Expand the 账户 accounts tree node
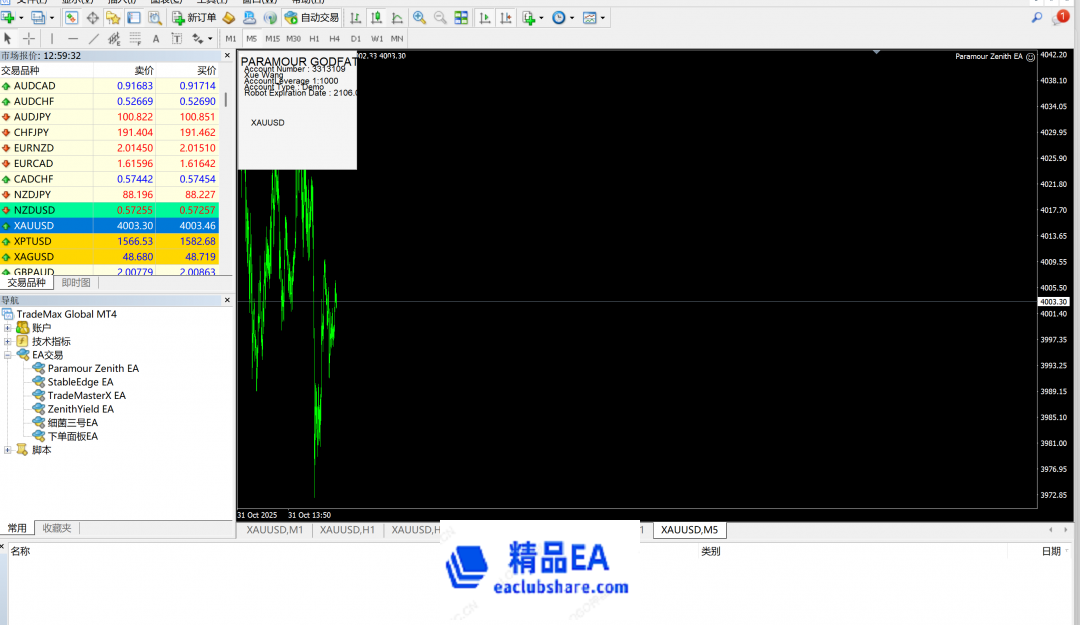Image resolution: width=1080 pixels, height=625 pixels. pyautogui.click(x=8, y=328)
